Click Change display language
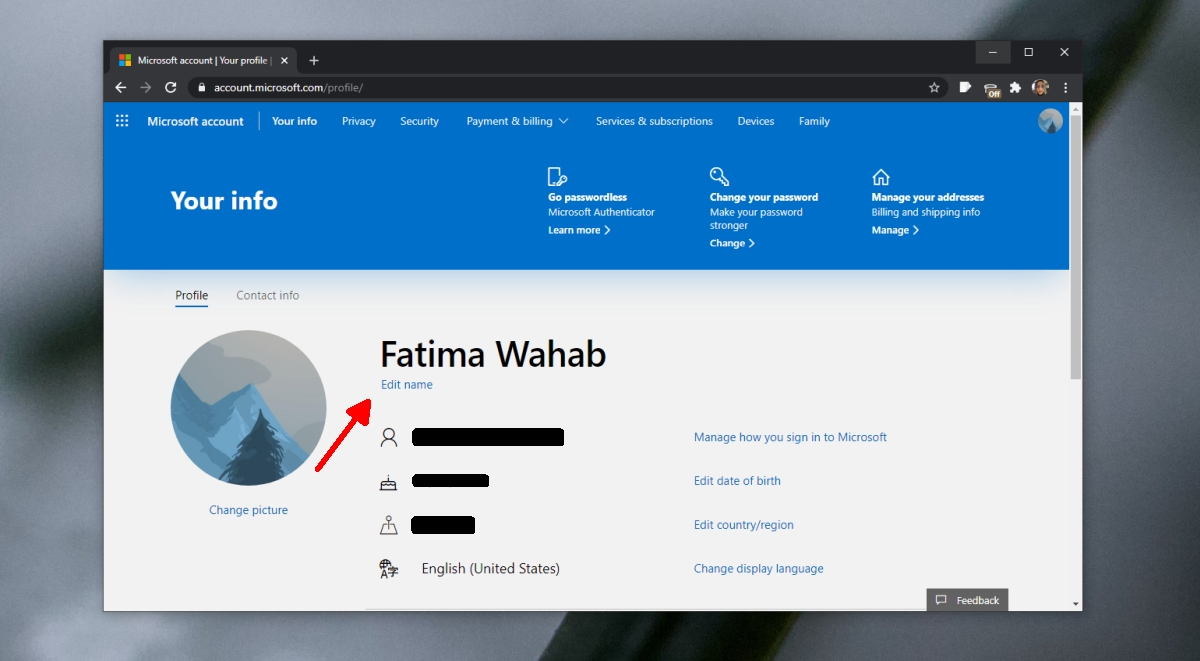This screenshot has width=1200, height=661. [759, 569]
